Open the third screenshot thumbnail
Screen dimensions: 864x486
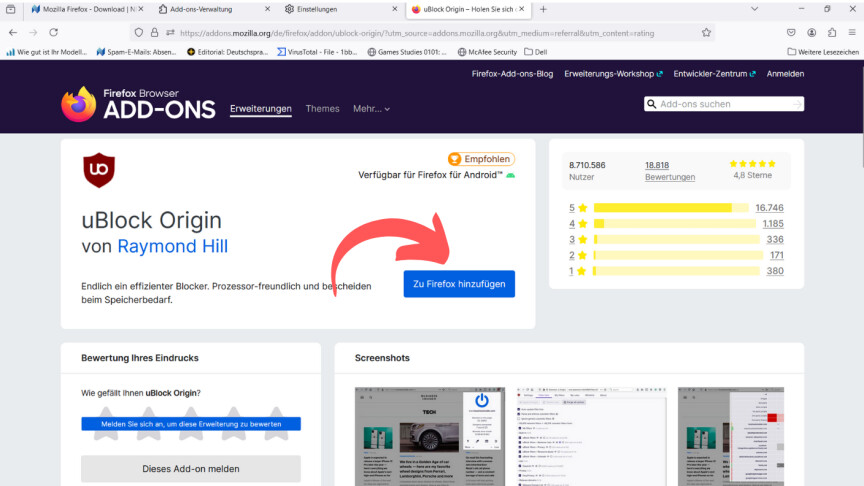coord(731,436)
